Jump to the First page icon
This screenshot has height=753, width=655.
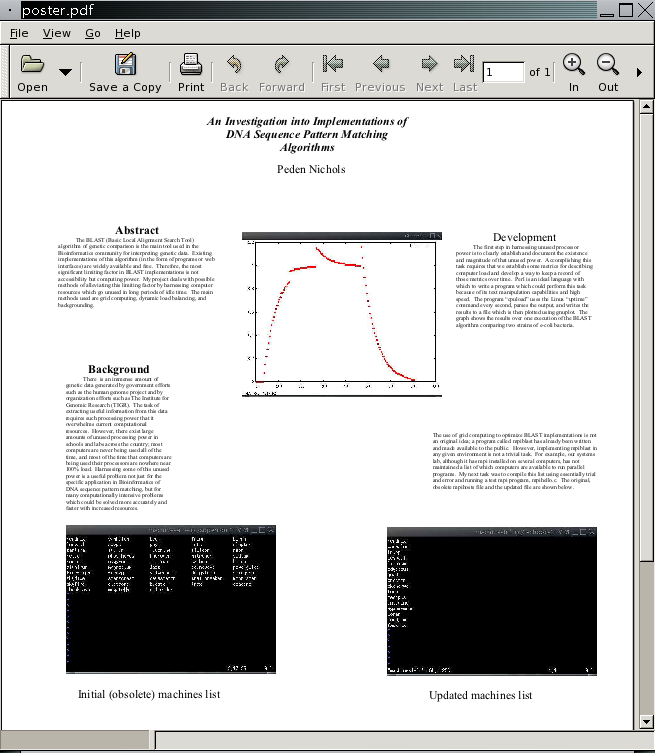[x=333, y=63]
